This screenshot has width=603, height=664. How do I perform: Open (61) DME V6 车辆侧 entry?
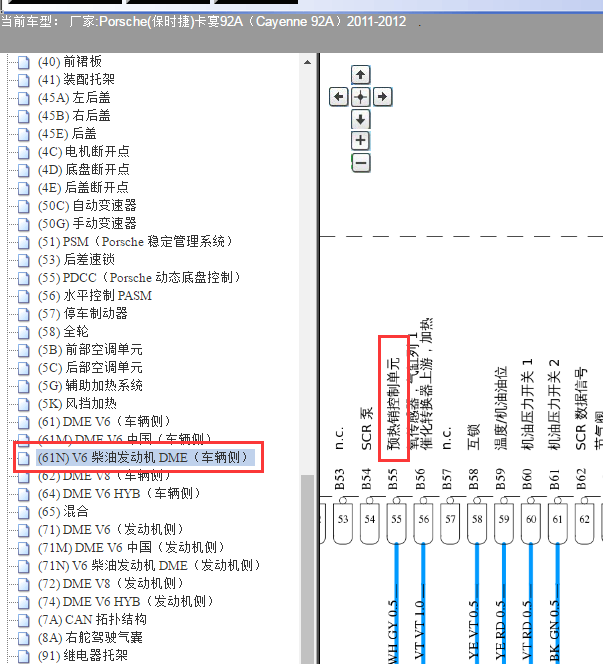[104, 422]
